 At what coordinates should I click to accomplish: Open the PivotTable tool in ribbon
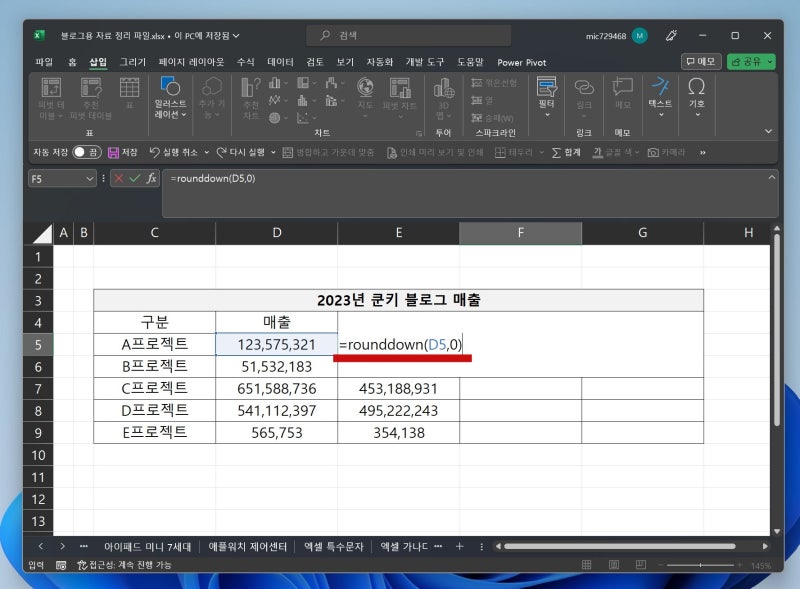click(51, 98)
